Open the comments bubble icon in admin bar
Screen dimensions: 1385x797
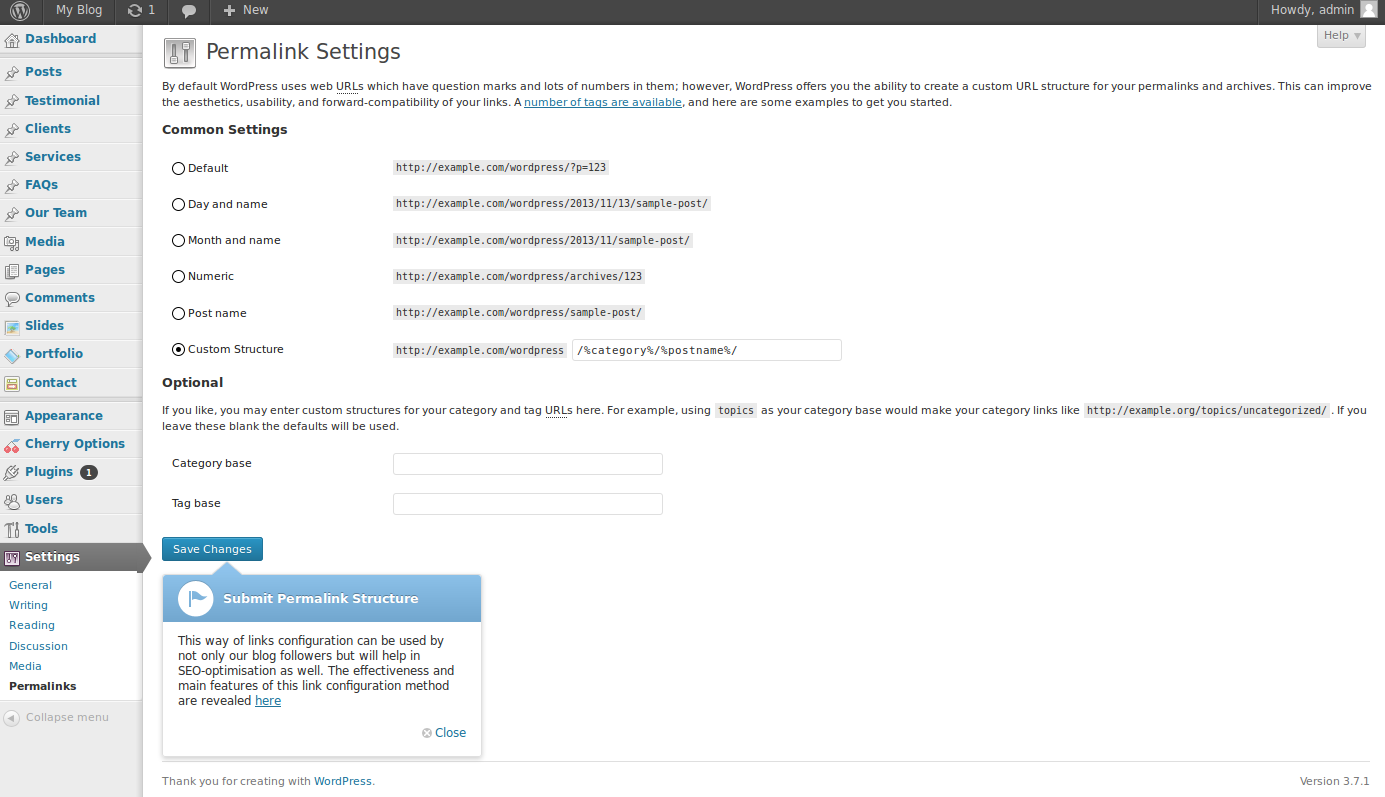[189, 11]
